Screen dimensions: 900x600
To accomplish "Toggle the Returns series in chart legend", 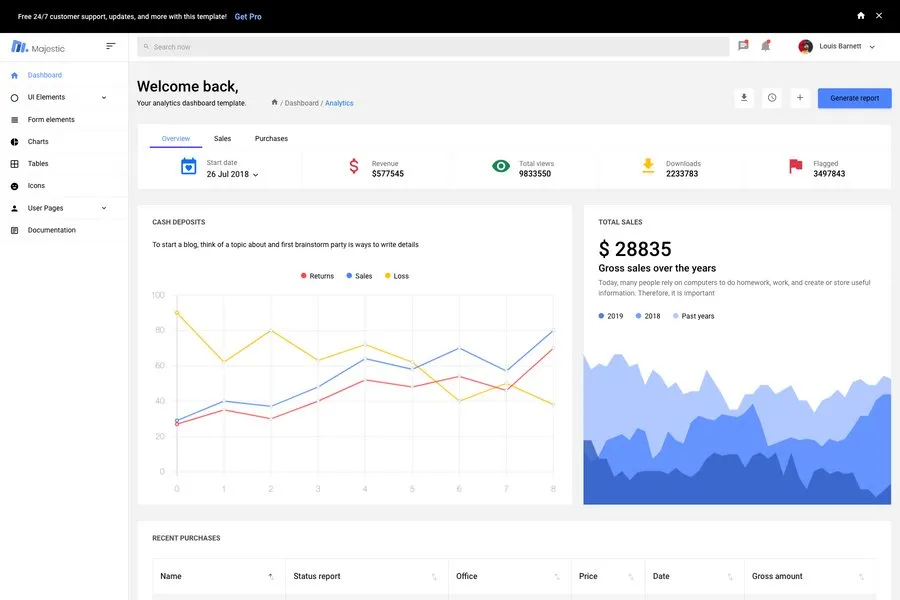I will [317, 276].
